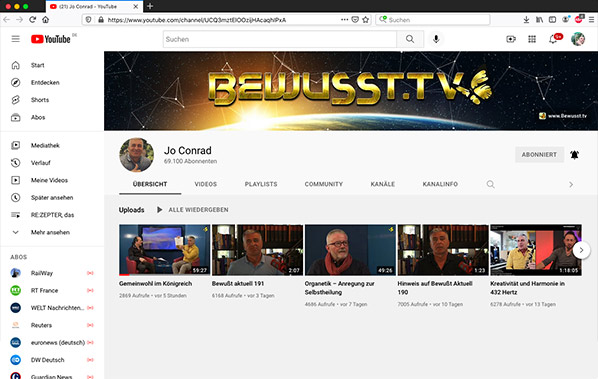Viewport: 598px width, 379px height.
Task: Show more channel tabs with right chevron
Action: (571, 185)
